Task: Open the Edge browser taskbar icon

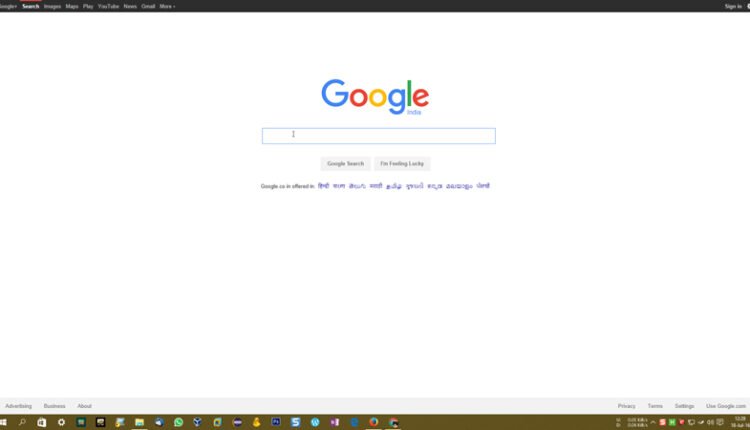Action: pyautogui.click(x=354, y=422)
